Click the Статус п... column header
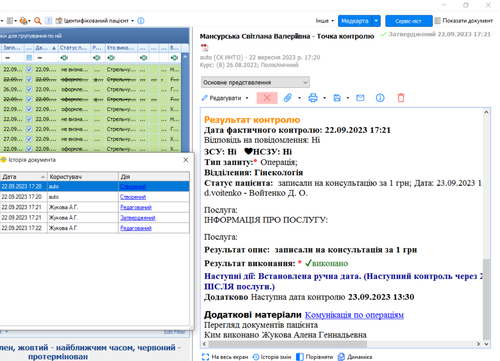500x361 pixels. (x=75, y=48)
